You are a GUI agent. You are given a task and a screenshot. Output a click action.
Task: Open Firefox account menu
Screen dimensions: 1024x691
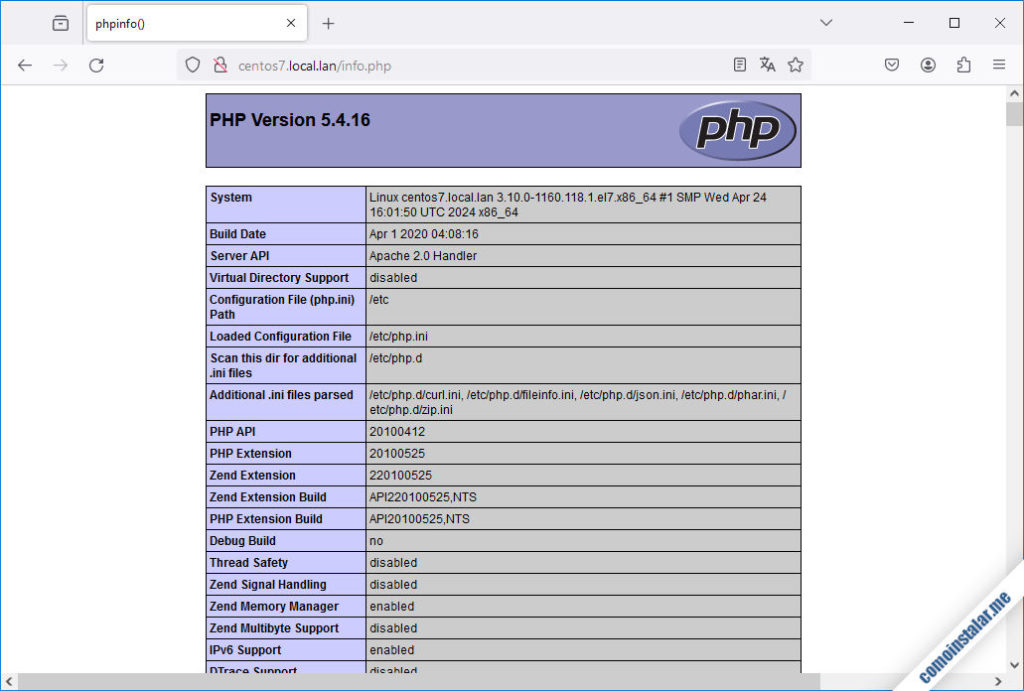pyautogui.click(x=928, y=65)
